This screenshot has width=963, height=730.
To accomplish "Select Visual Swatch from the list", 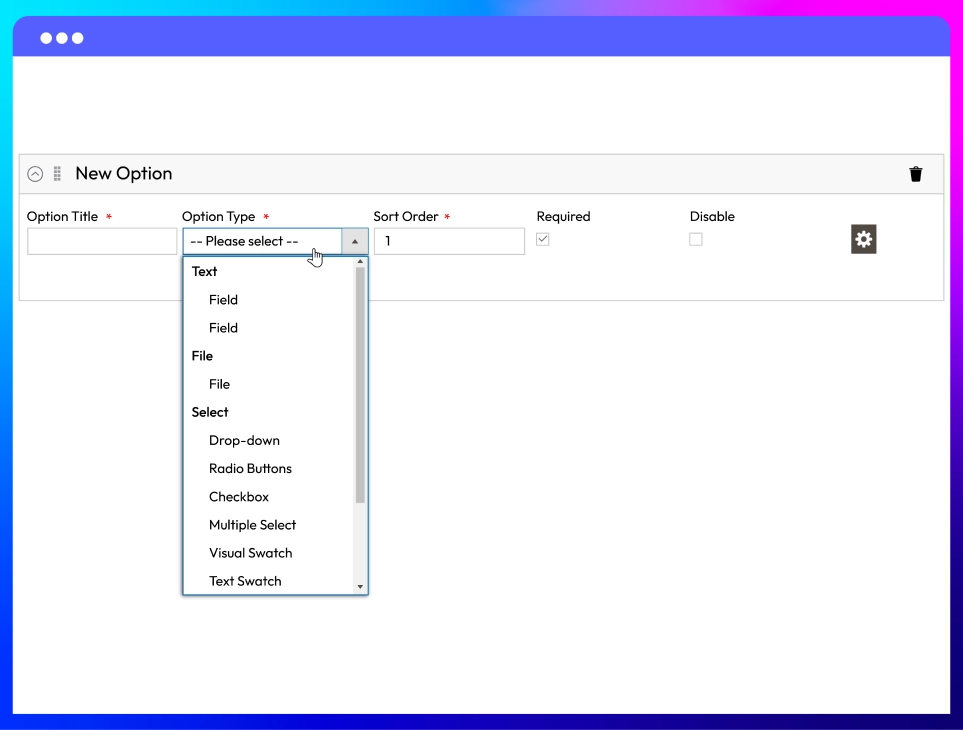I will click(250, 553).
